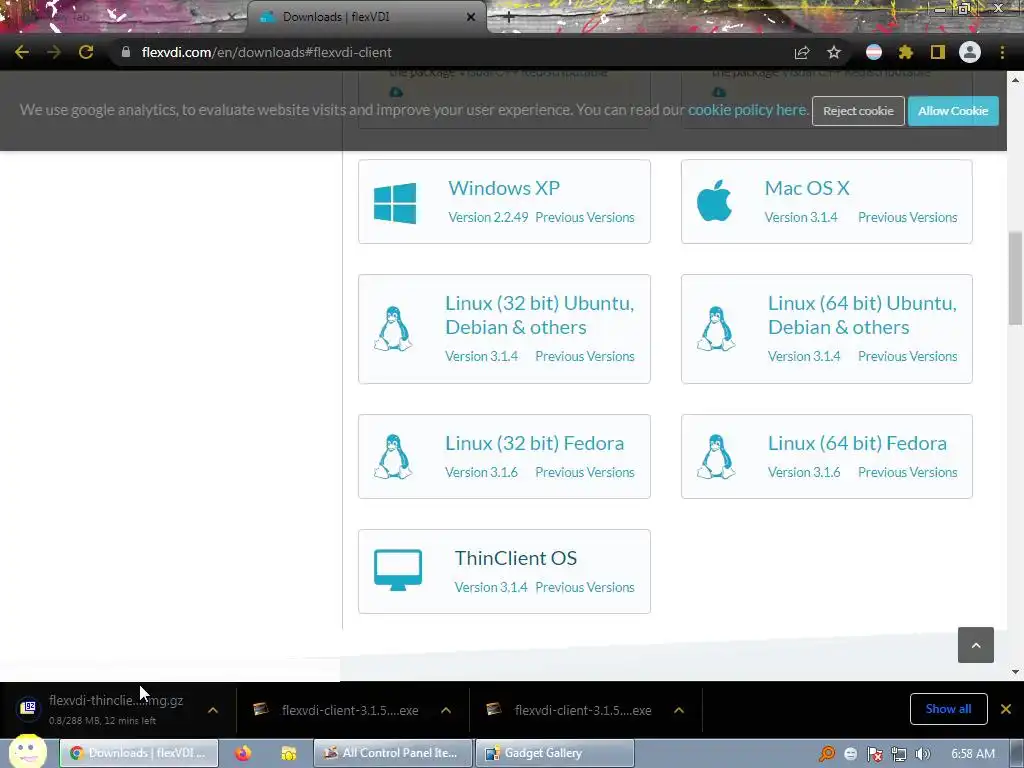The width and height of the screenshot is (1024, 768).
Task: Click the page vertical scrollbar thumb
Action: tap(1015, 278)
